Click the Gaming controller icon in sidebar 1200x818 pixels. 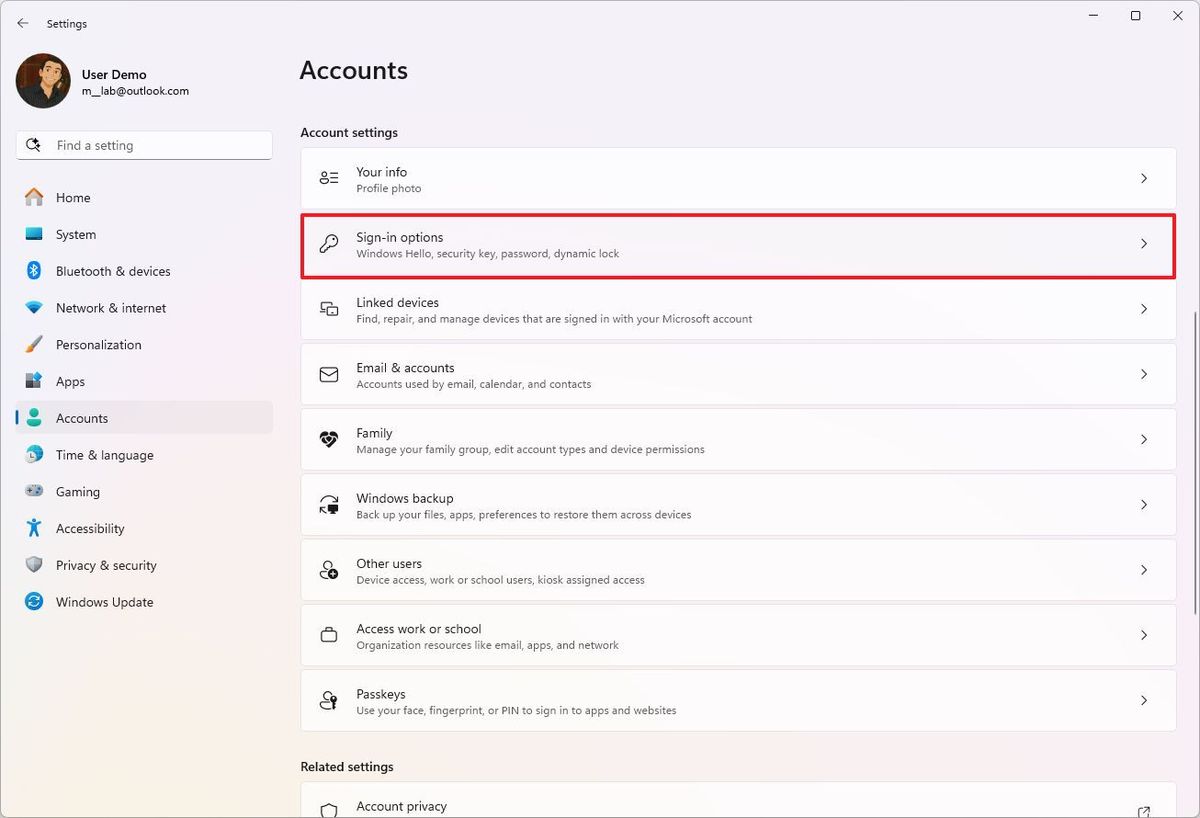click(34, 492)
